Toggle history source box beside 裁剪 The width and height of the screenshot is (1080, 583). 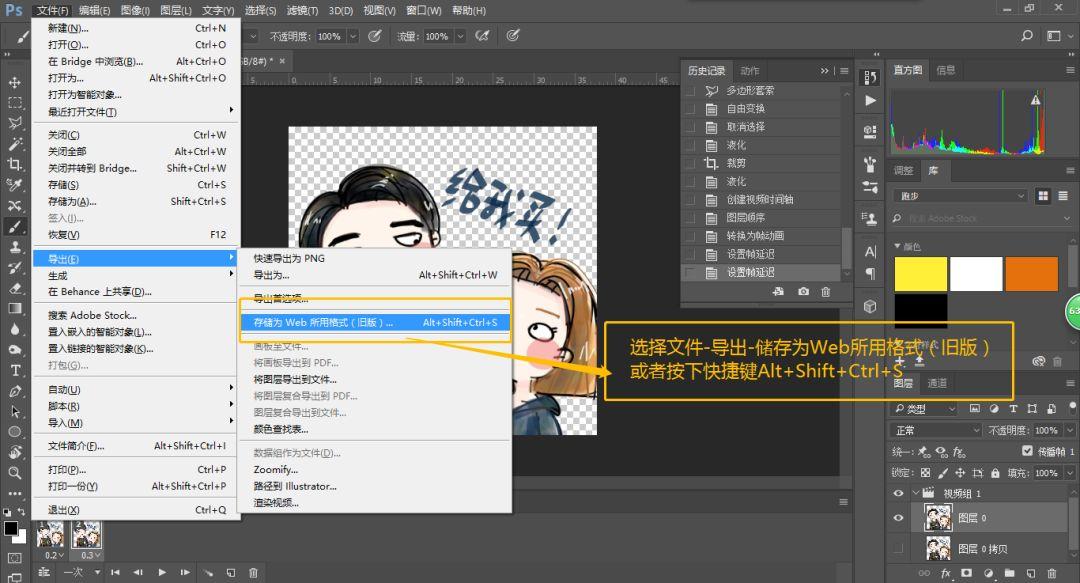[x=689, y=163]
